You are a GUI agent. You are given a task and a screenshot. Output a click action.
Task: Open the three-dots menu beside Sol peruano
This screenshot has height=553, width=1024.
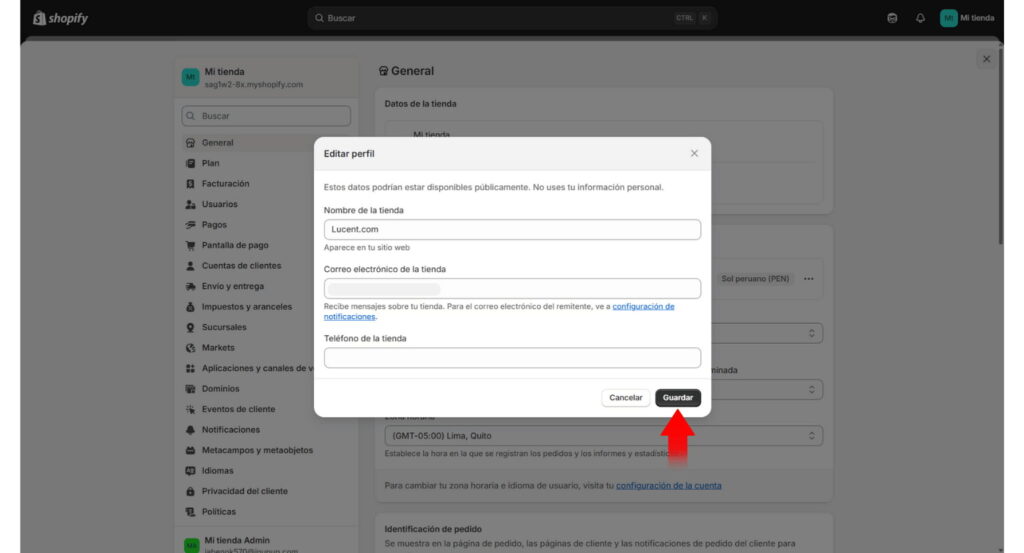click(809, 279)
